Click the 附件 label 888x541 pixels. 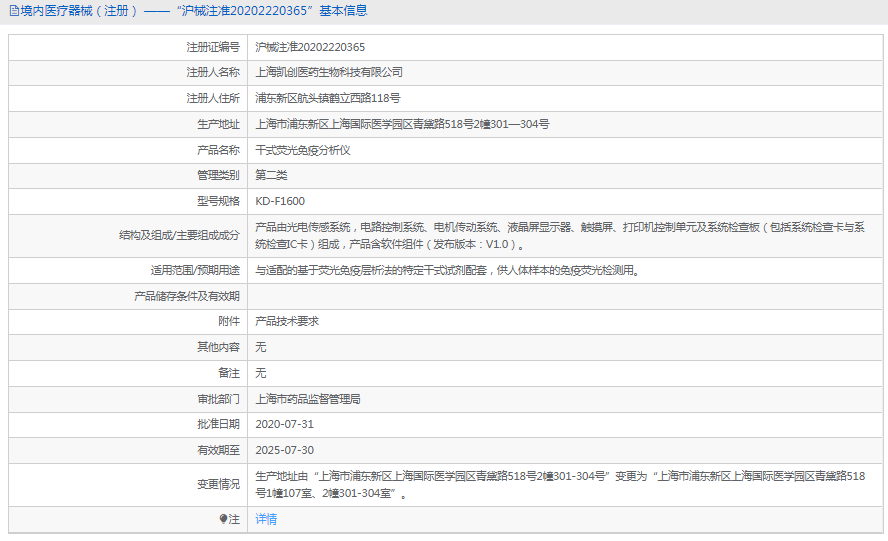[x=229, y=321]
